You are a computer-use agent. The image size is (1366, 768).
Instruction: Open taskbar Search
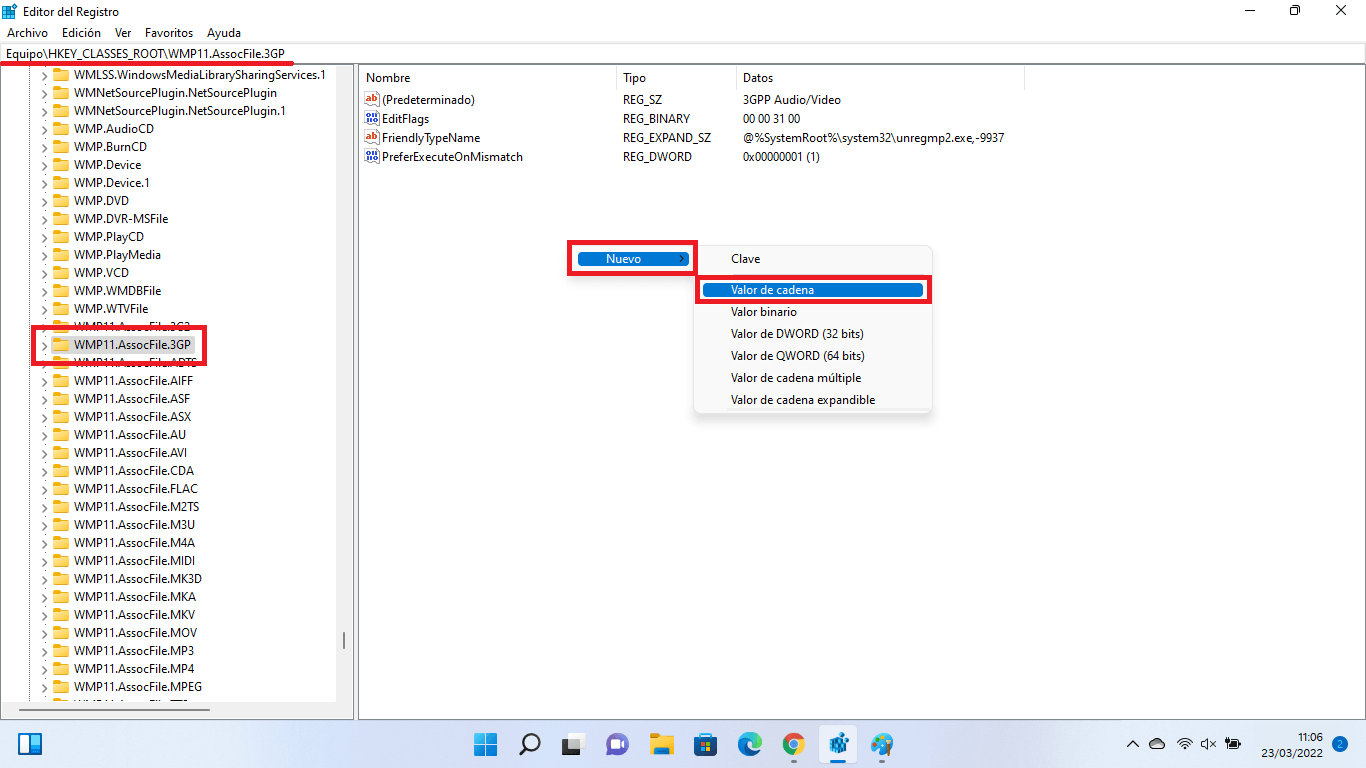[x=529, y=744]
